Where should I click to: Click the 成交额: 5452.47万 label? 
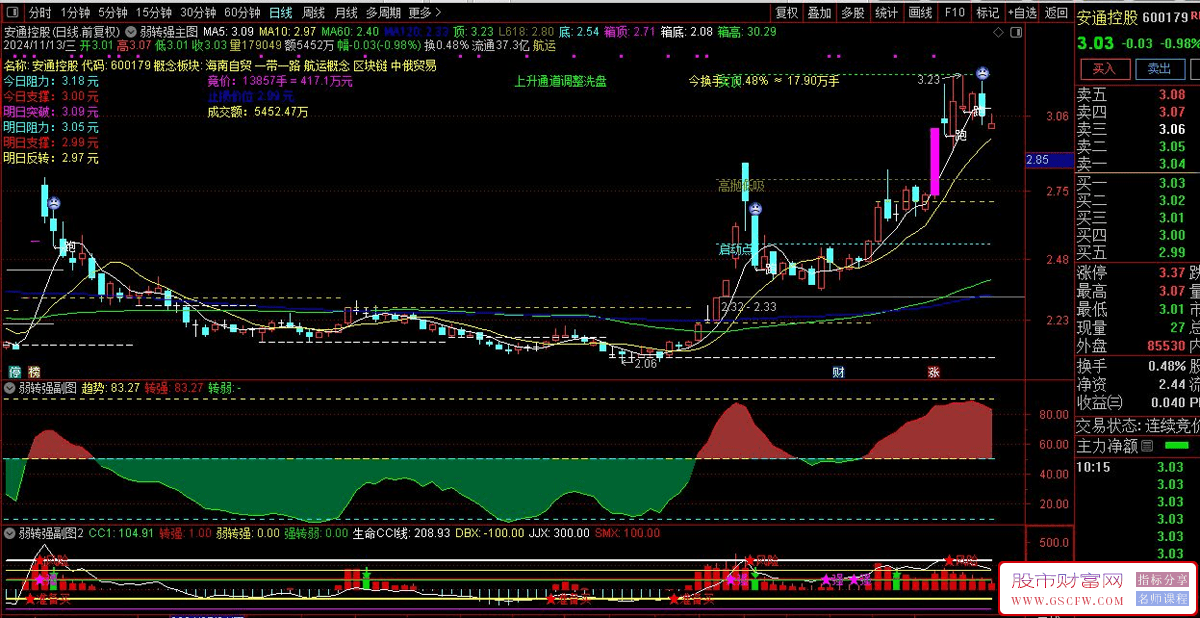(258, 112)
